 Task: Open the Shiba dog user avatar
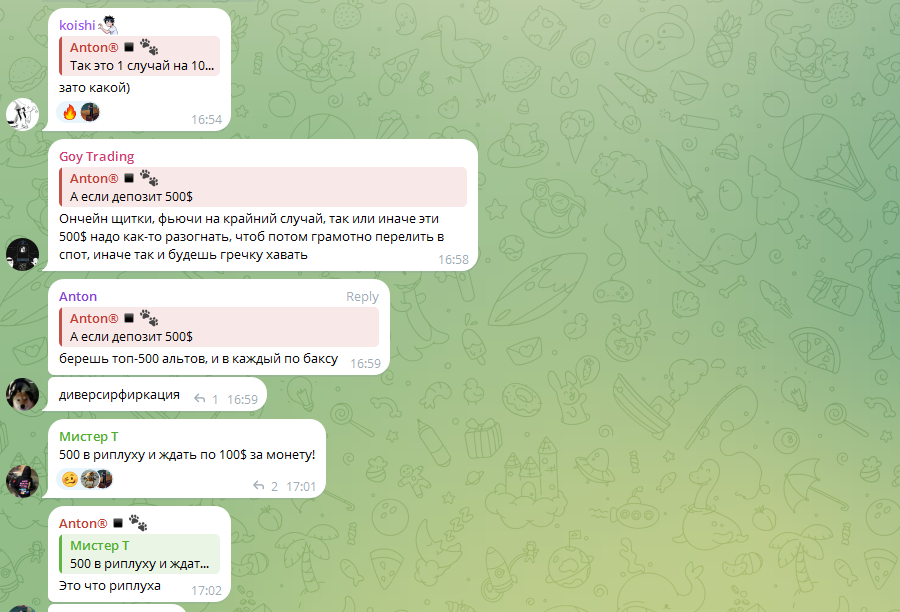pos(22,394)
